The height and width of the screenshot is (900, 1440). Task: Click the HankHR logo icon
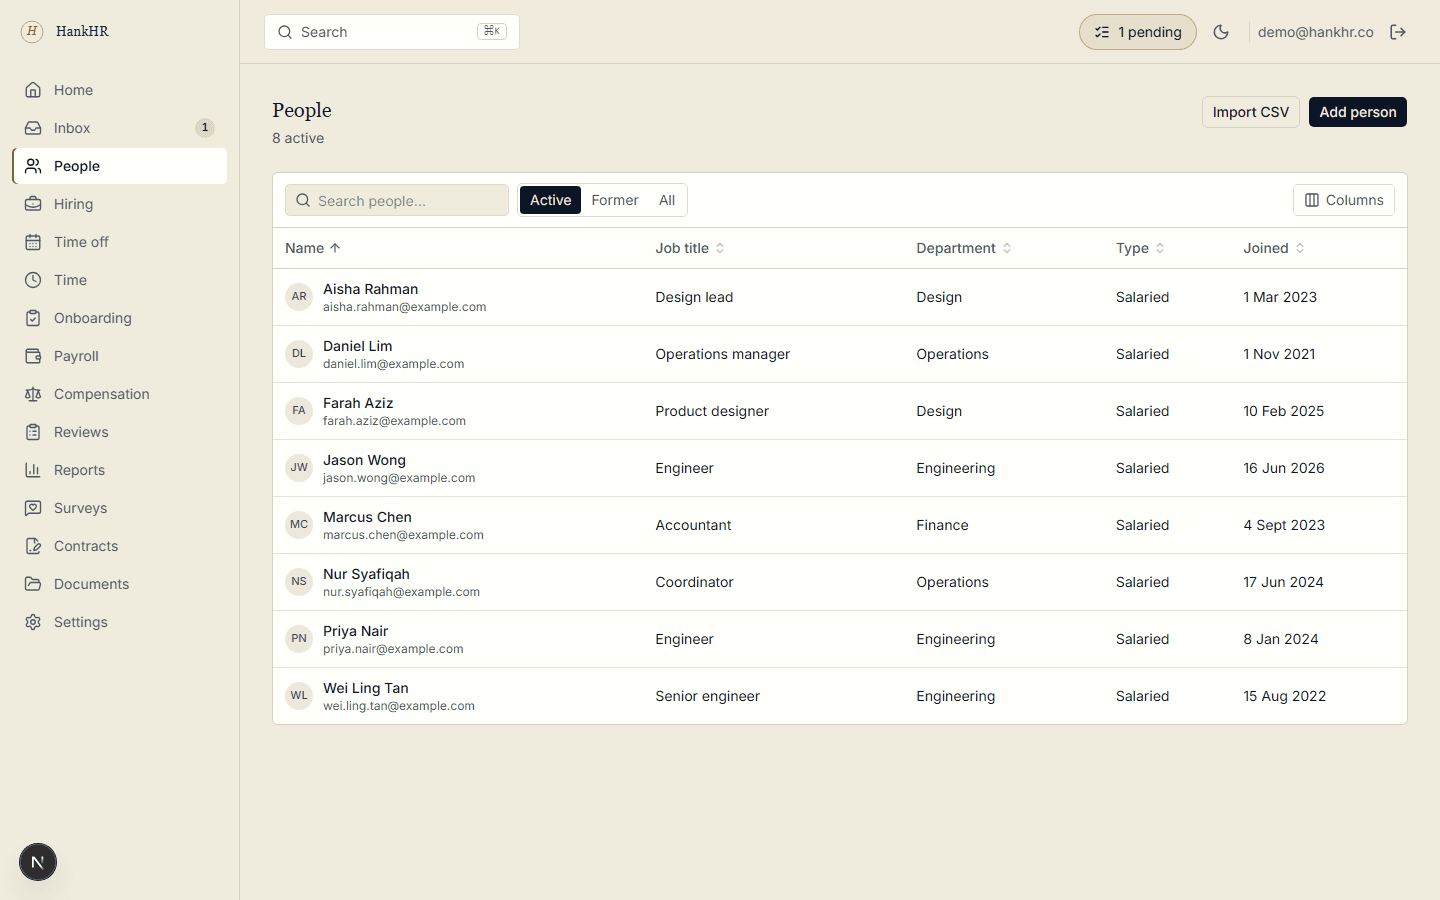point(32,31)
